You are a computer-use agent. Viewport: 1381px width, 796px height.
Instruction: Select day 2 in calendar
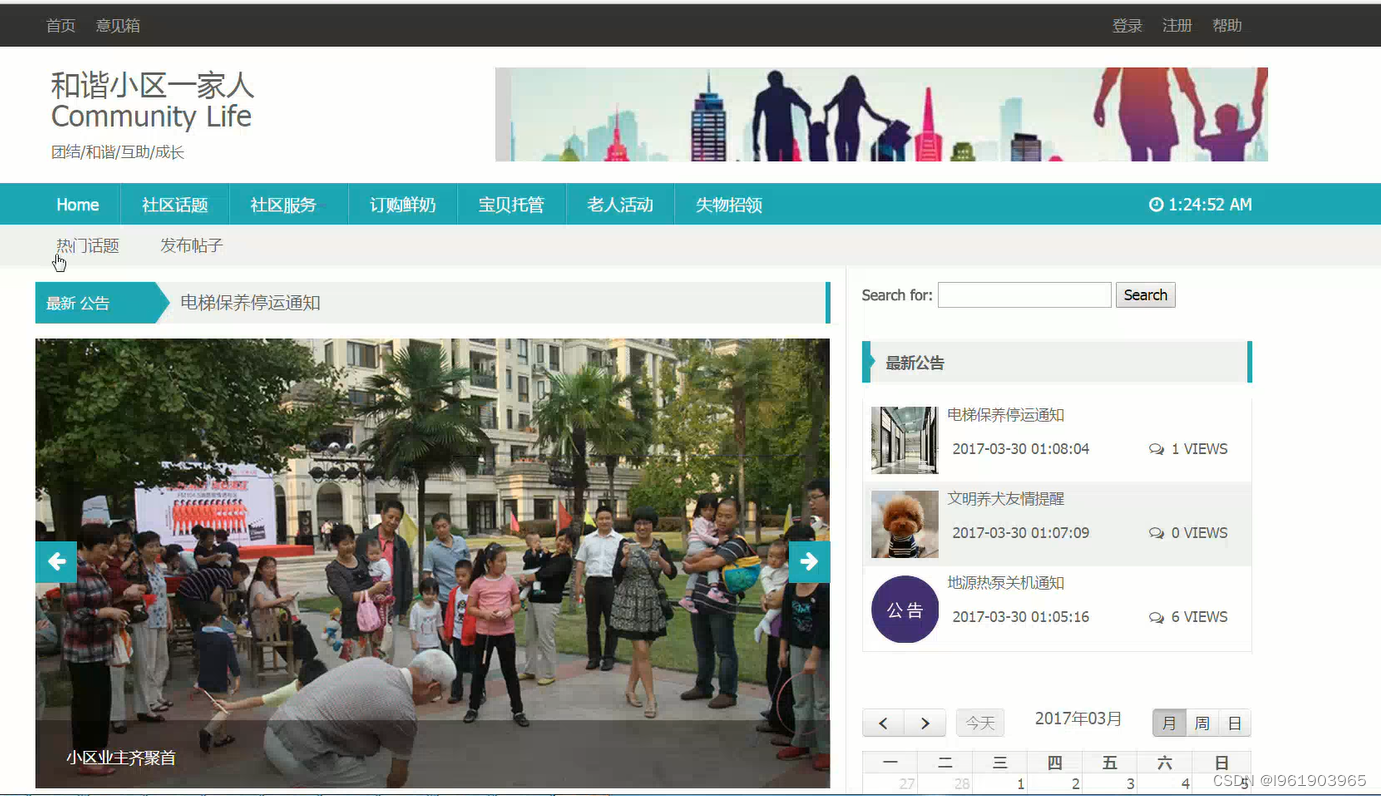tap(1055, 784)
